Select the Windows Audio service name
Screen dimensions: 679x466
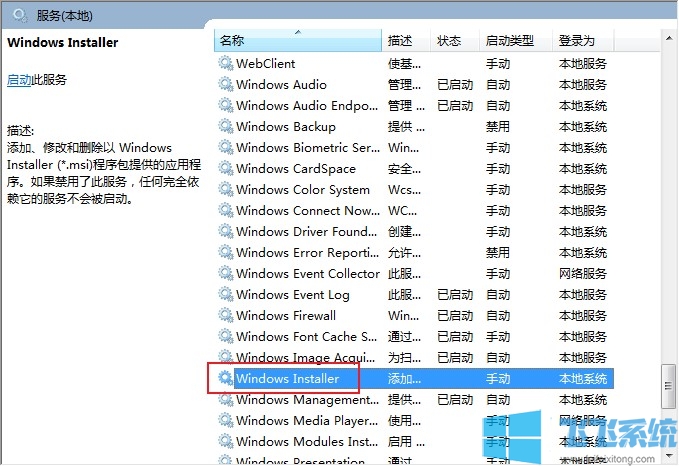click(281, 84)
